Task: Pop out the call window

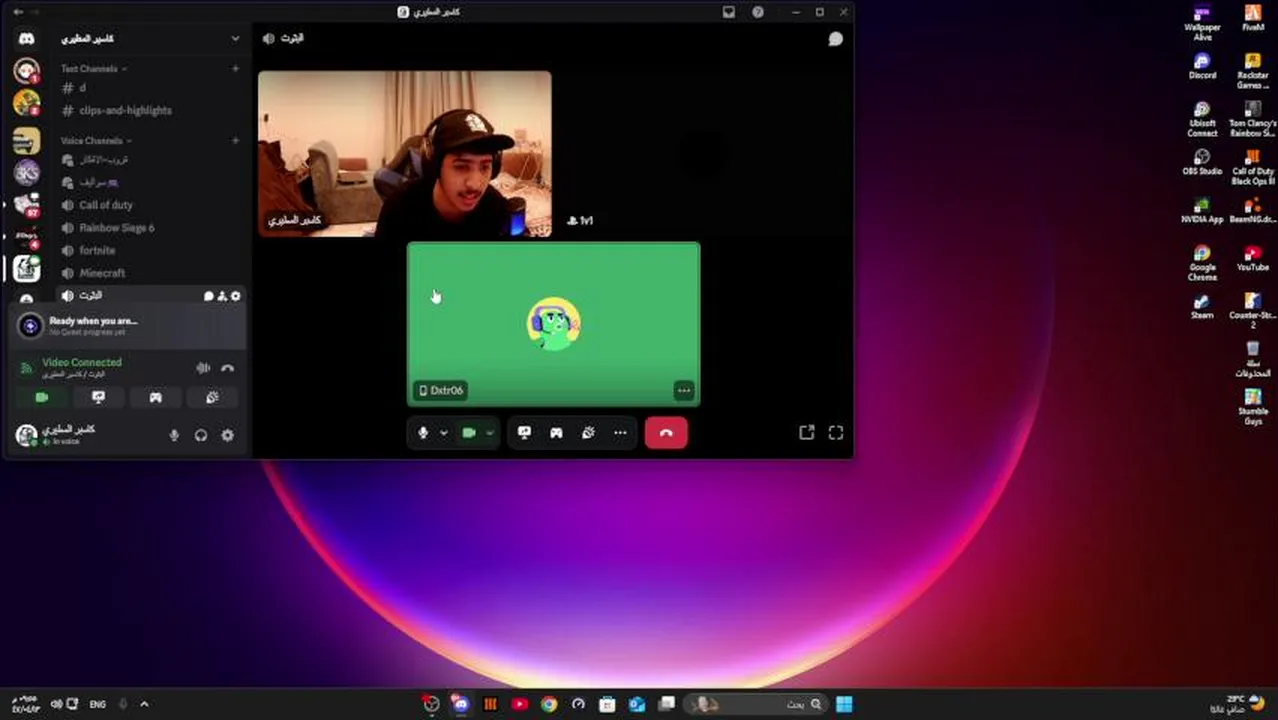Action: [807, 432]
